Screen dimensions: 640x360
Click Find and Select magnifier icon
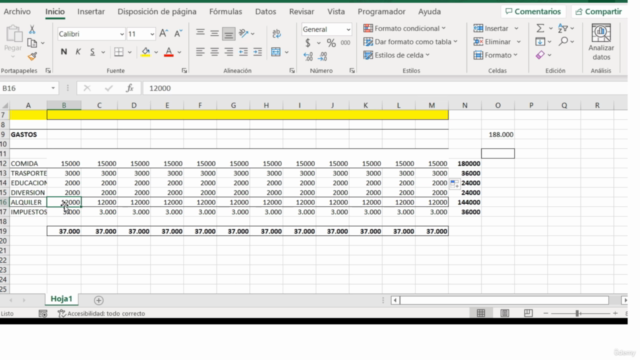click(x=564, y=41)
